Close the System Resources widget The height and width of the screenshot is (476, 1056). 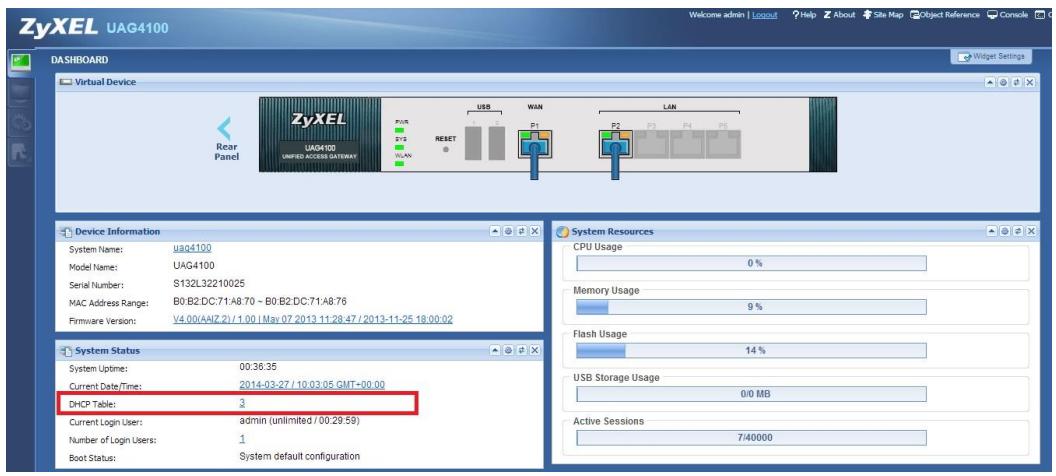[x=1031, y=231]
